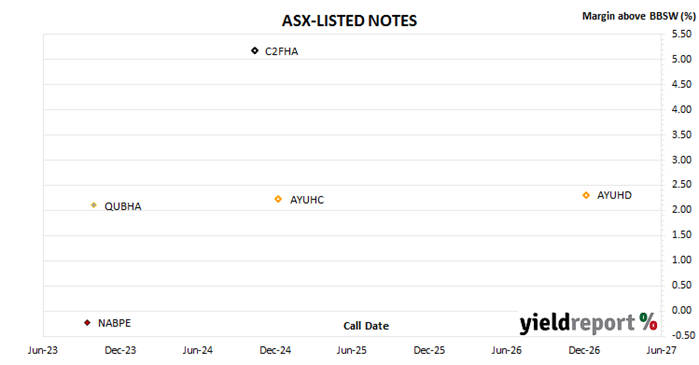Click the NABPE data label text
The height and width of the screenshot is (365, 699).
(115, 323)
